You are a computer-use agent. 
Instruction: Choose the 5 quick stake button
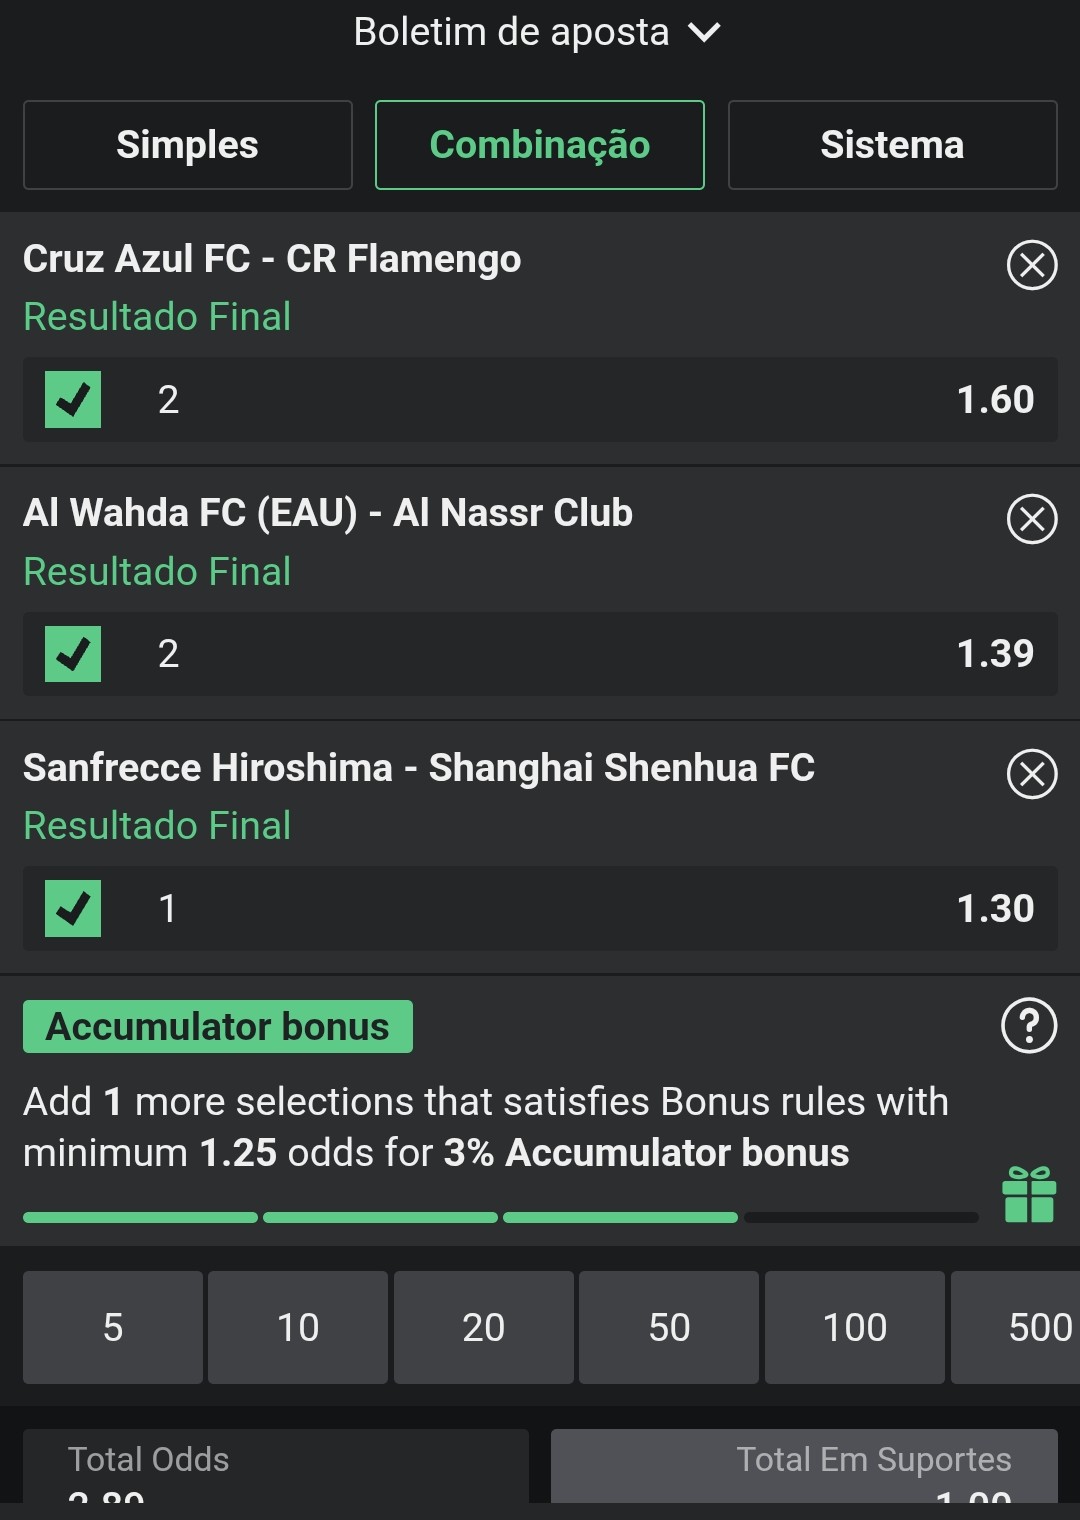point(113,1328)
